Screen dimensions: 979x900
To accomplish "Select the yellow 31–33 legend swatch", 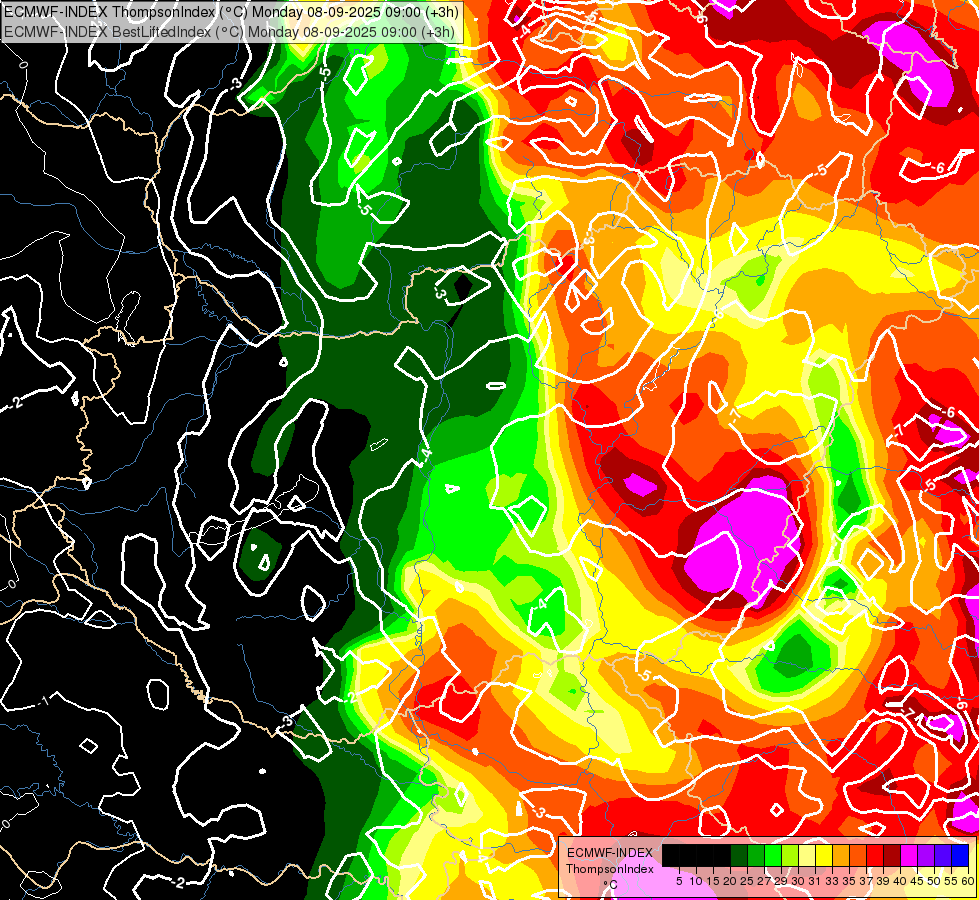I will coord(824,855).
